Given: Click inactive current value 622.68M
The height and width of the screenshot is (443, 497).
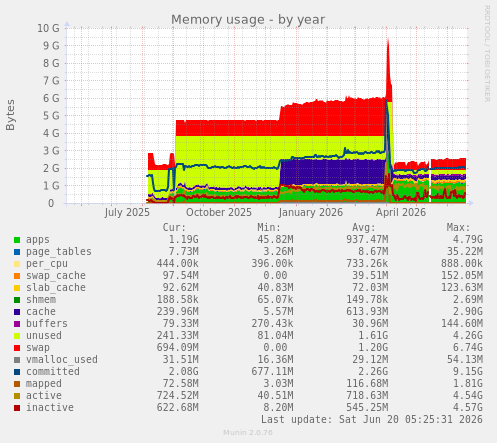Looking at the screenshot, I should coord(178,408).
